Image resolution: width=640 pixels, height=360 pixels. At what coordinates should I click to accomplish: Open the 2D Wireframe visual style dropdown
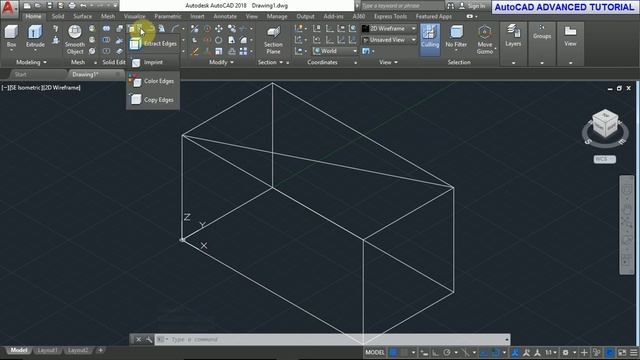[x=389, y=29]
